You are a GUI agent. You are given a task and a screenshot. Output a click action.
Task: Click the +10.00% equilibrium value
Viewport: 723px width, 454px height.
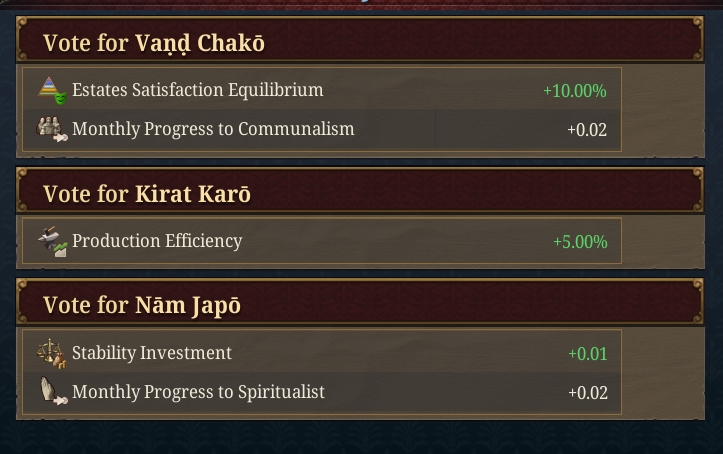575,91
